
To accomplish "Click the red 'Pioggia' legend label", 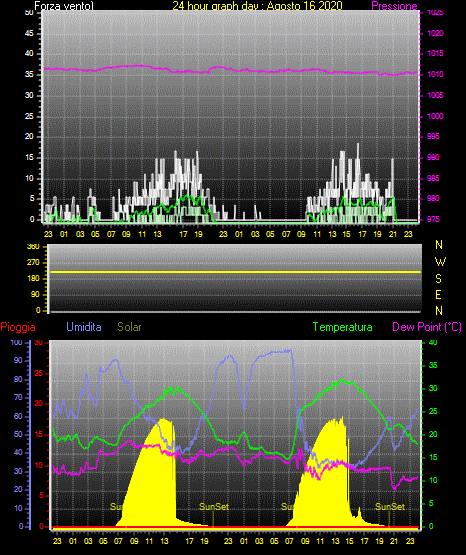I will click(18, 327).
